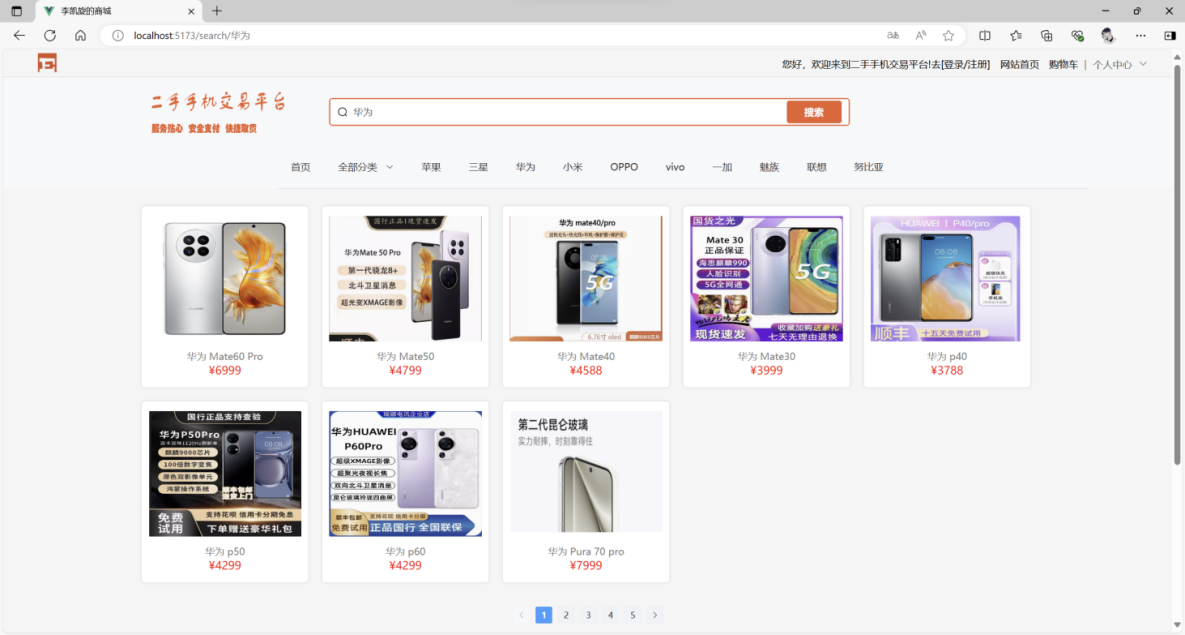View site information icon in address bar
Image resolution: width=1185 pixels, height=635 pixels.
tap(118, 36)
